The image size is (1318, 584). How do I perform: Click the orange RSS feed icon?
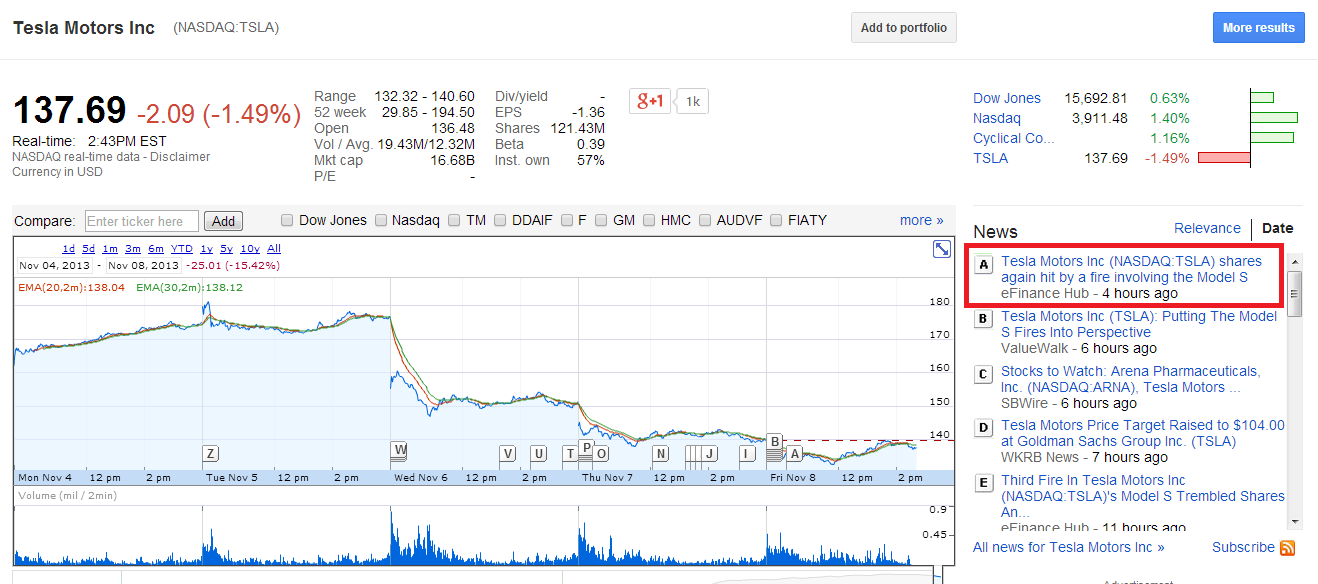tap(1288, 548)
